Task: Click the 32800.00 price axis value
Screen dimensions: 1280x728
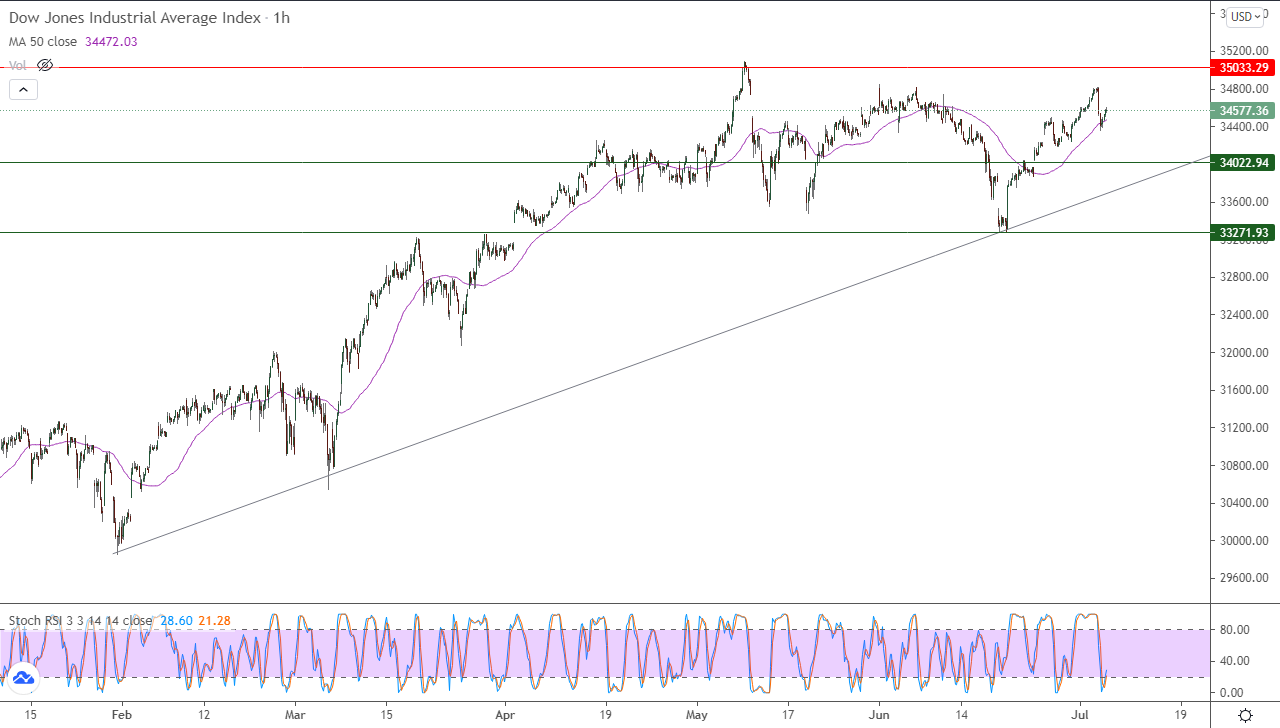Action: [1244, 277]
